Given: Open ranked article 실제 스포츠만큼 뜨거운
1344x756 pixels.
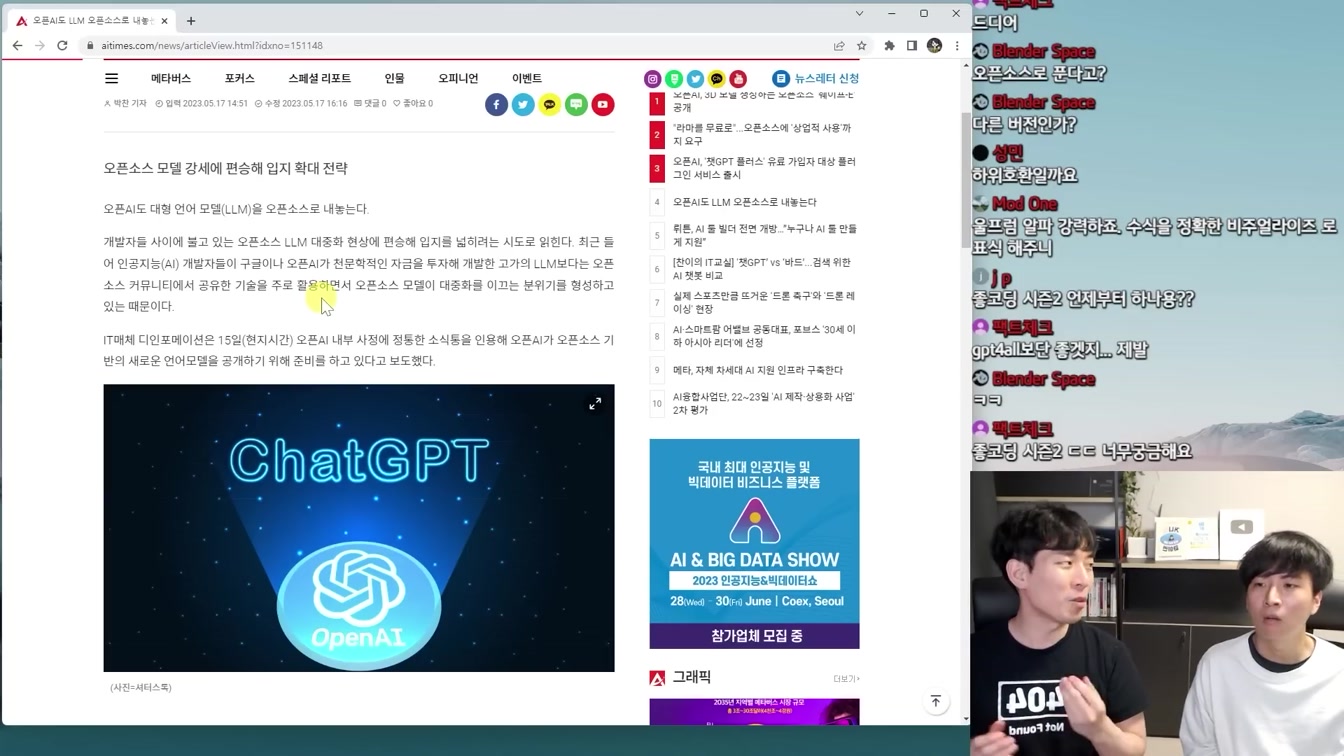Looking at the screenshot, I should click(x=764, y=302).
